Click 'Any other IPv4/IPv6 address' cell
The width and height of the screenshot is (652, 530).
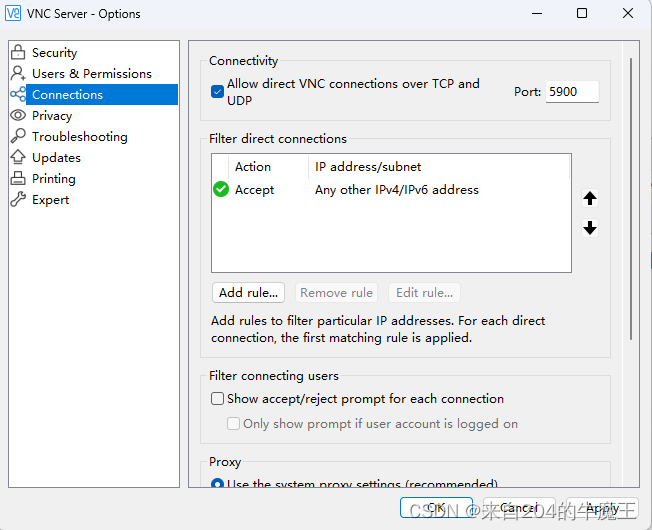coord(397,190)
